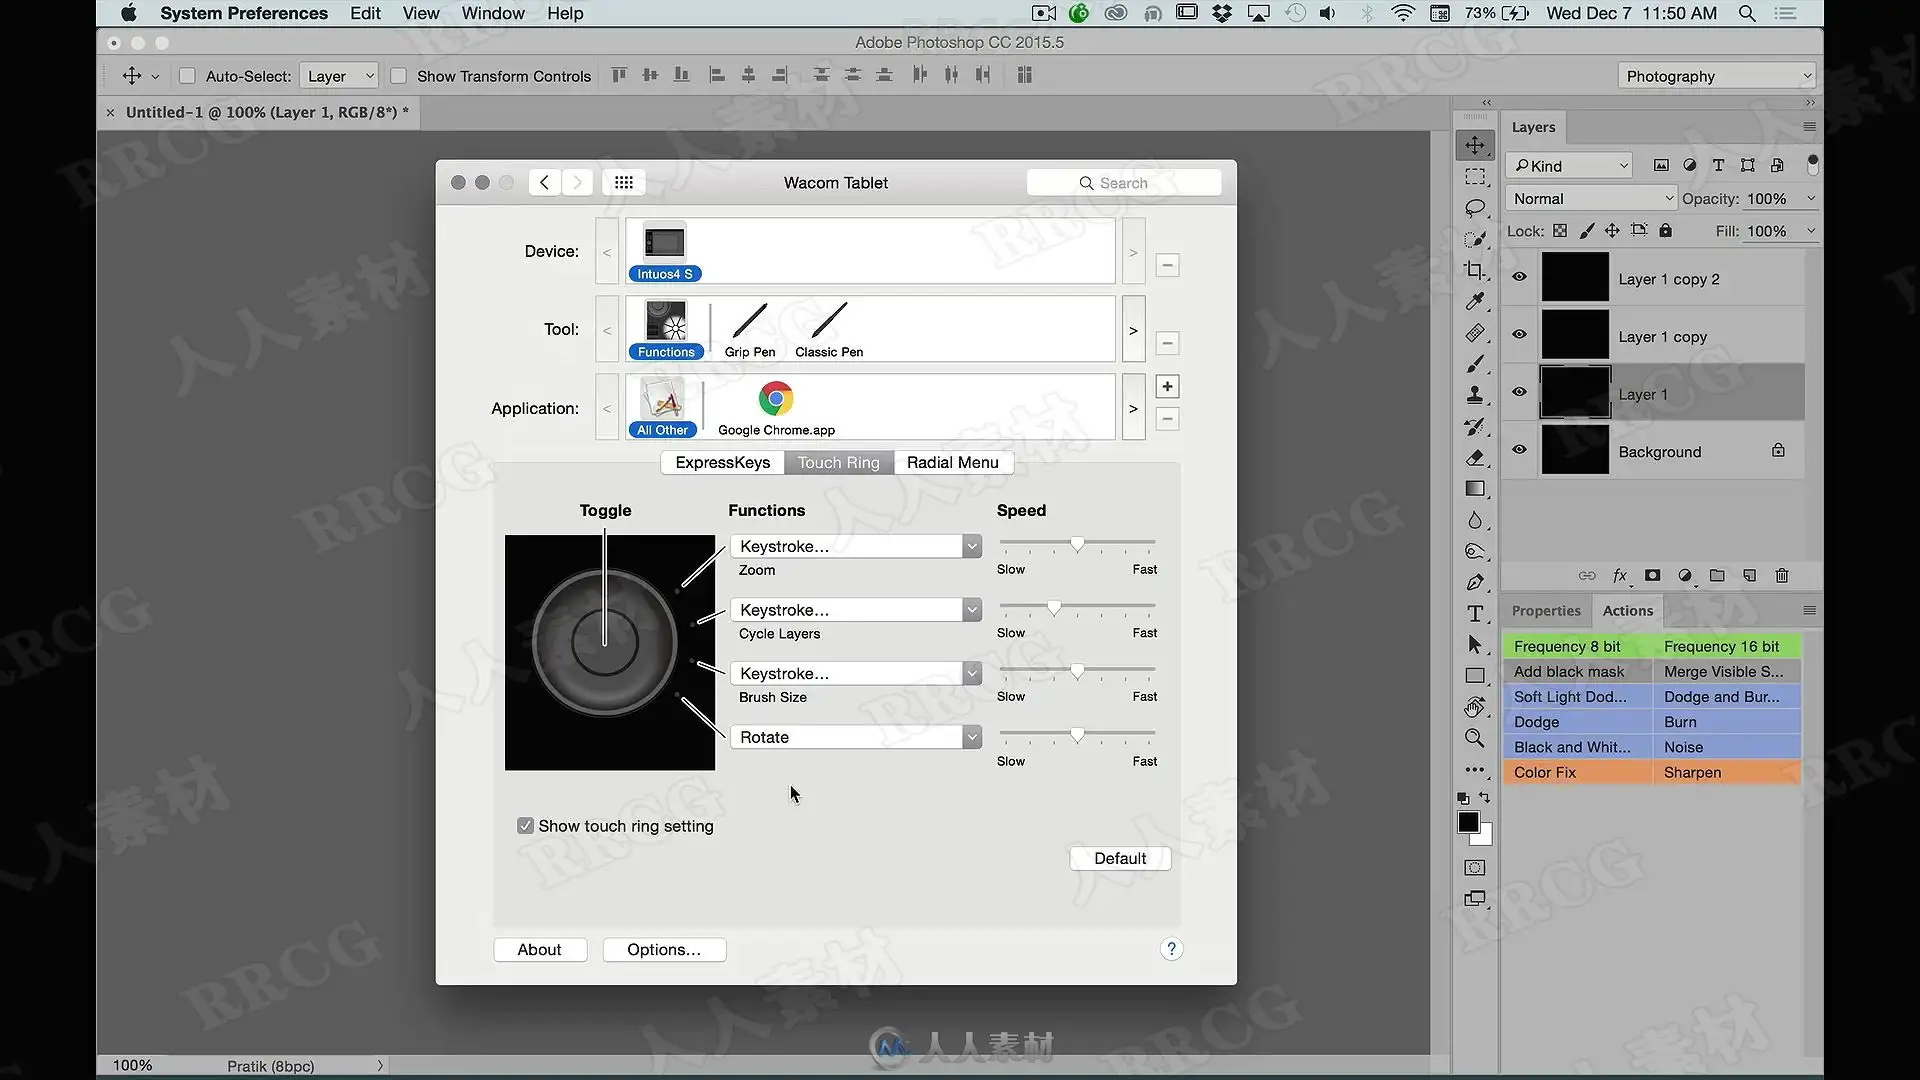Select the Eyedropper tool
This screenshot has height=1080, width=1920.
tap(1475, 301)
